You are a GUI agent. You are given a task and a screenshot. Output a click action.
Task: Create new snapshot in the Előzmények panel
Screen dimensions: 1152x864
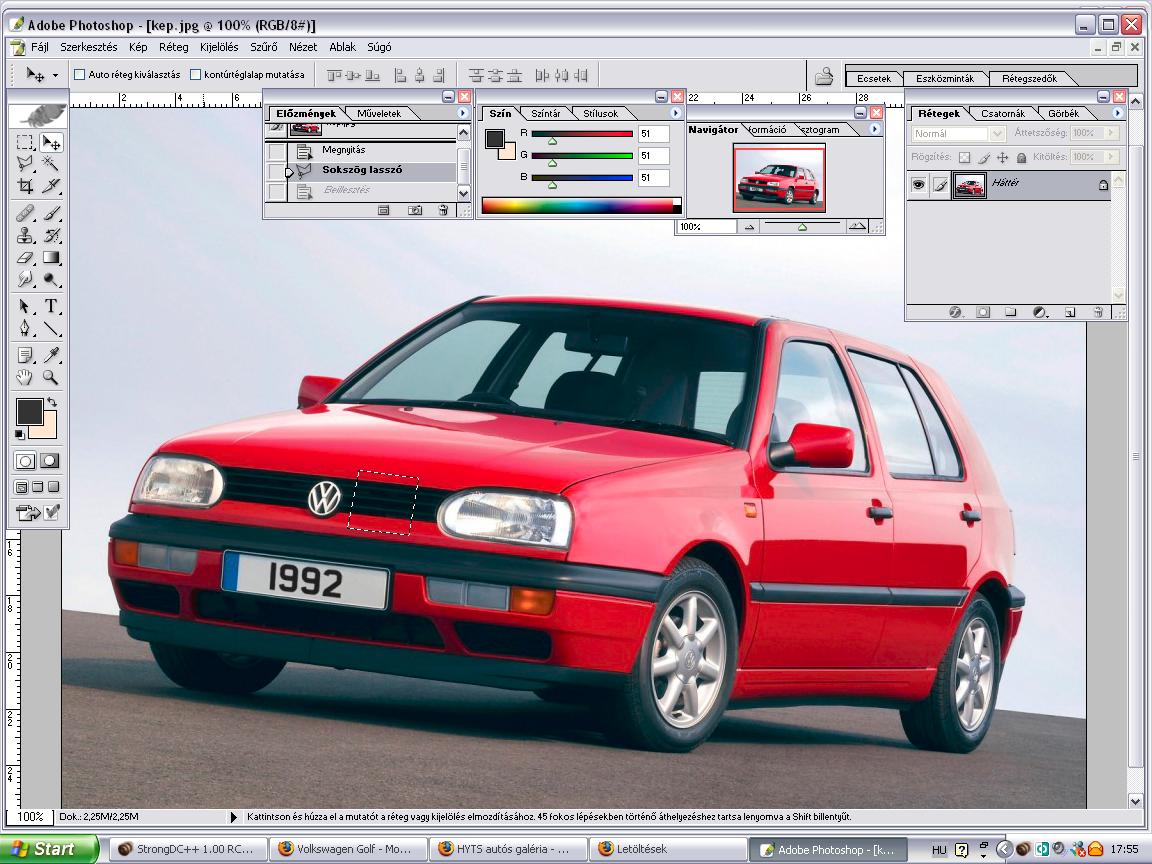click(x=415, y=211)
